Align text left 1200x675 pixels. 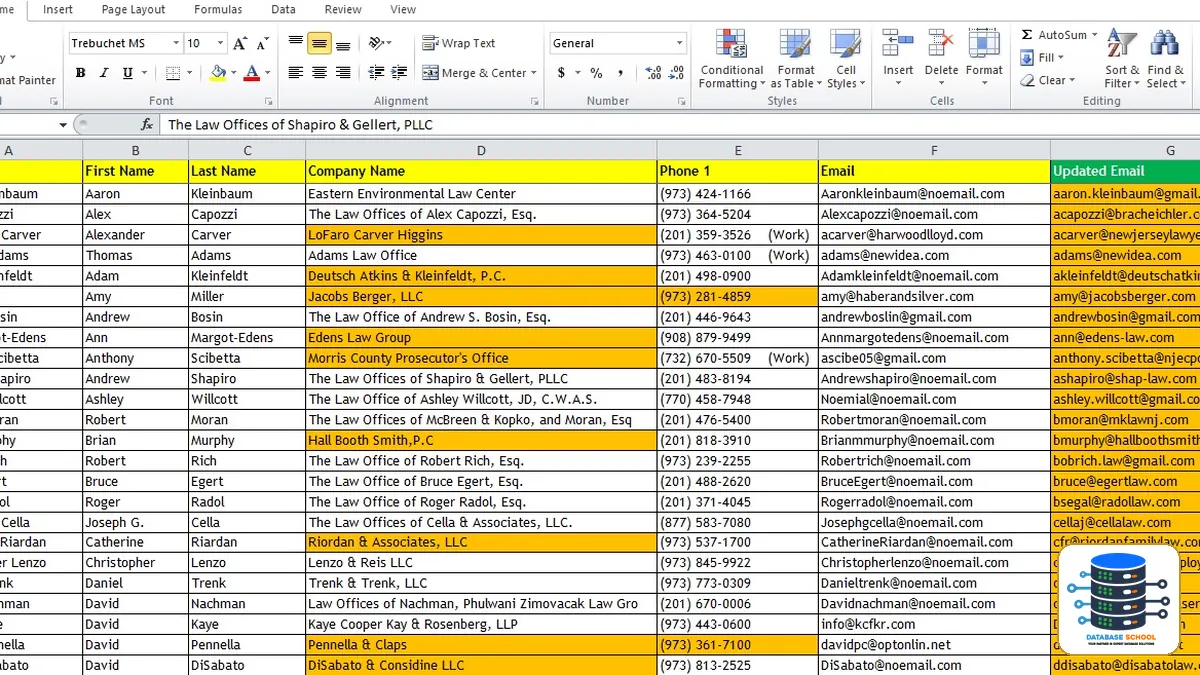(x=296, y=73)
